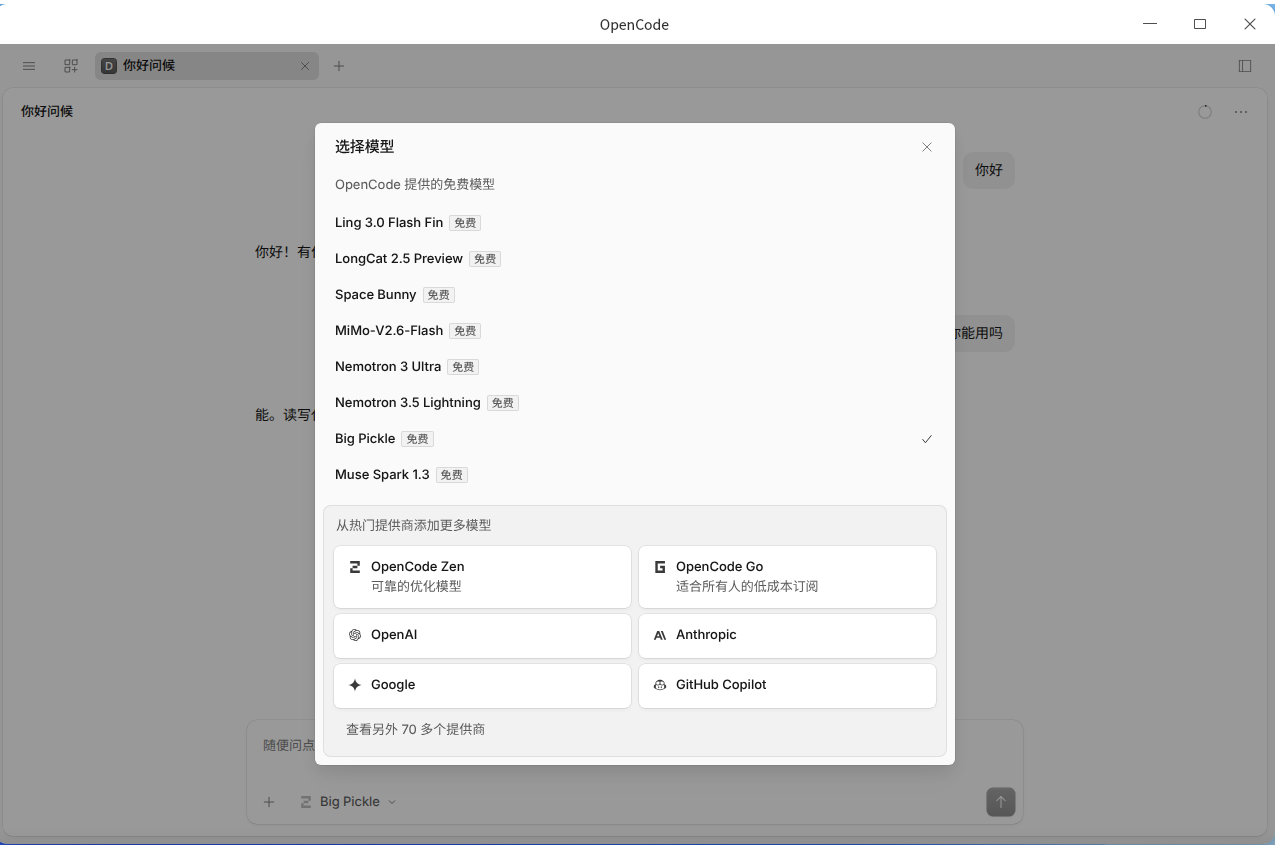The width and height of the screenshot is (1275, 845).
Task: Add a new tab with plus icon
Action: click(339, 66)
